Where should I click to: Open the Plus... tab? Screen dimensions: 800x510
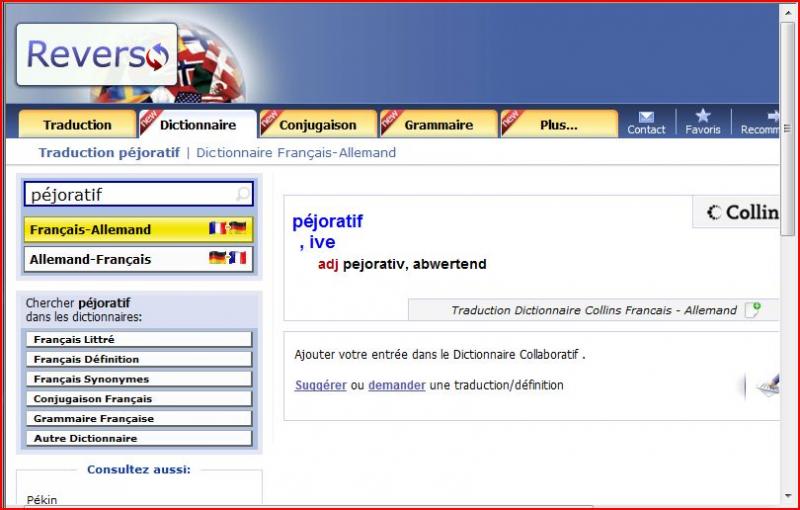[x=559, y=124]
